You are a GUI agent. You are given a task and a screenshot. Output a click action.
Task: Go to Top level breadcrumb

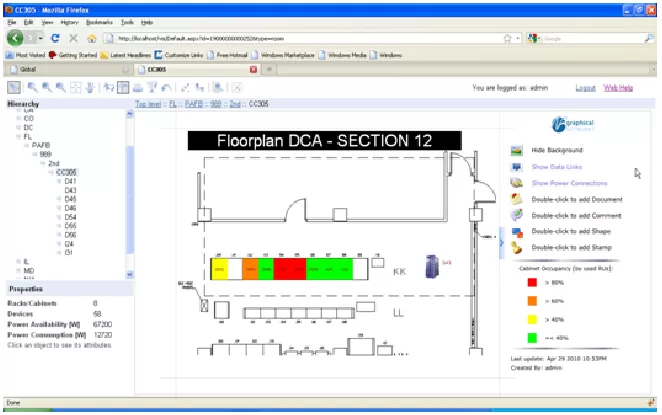coord(148,104)
